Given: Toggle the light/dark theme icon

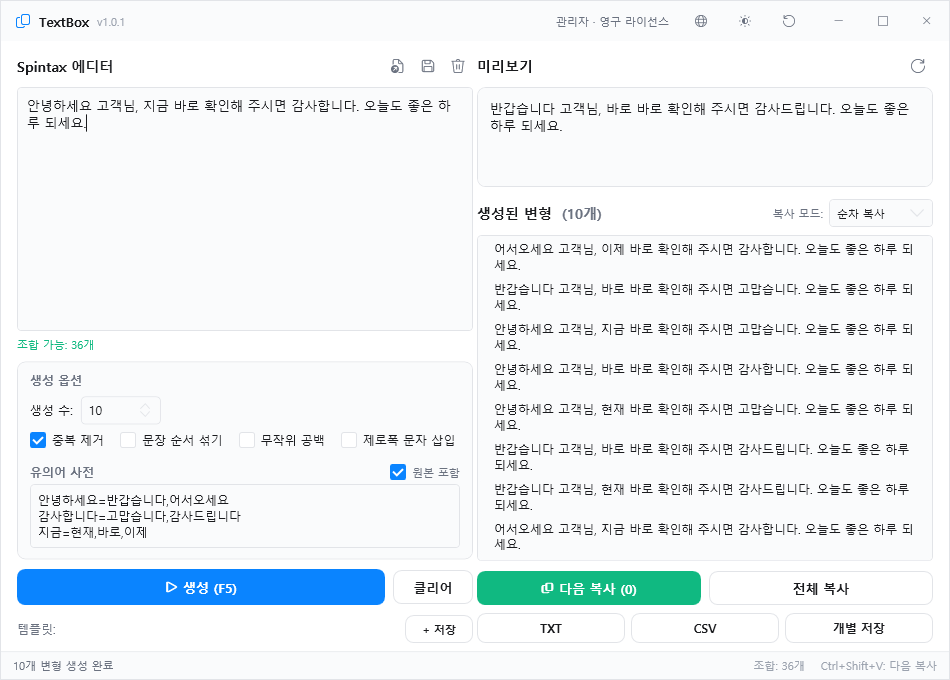Looking at the screenshot, I should [x=745, y=21].
